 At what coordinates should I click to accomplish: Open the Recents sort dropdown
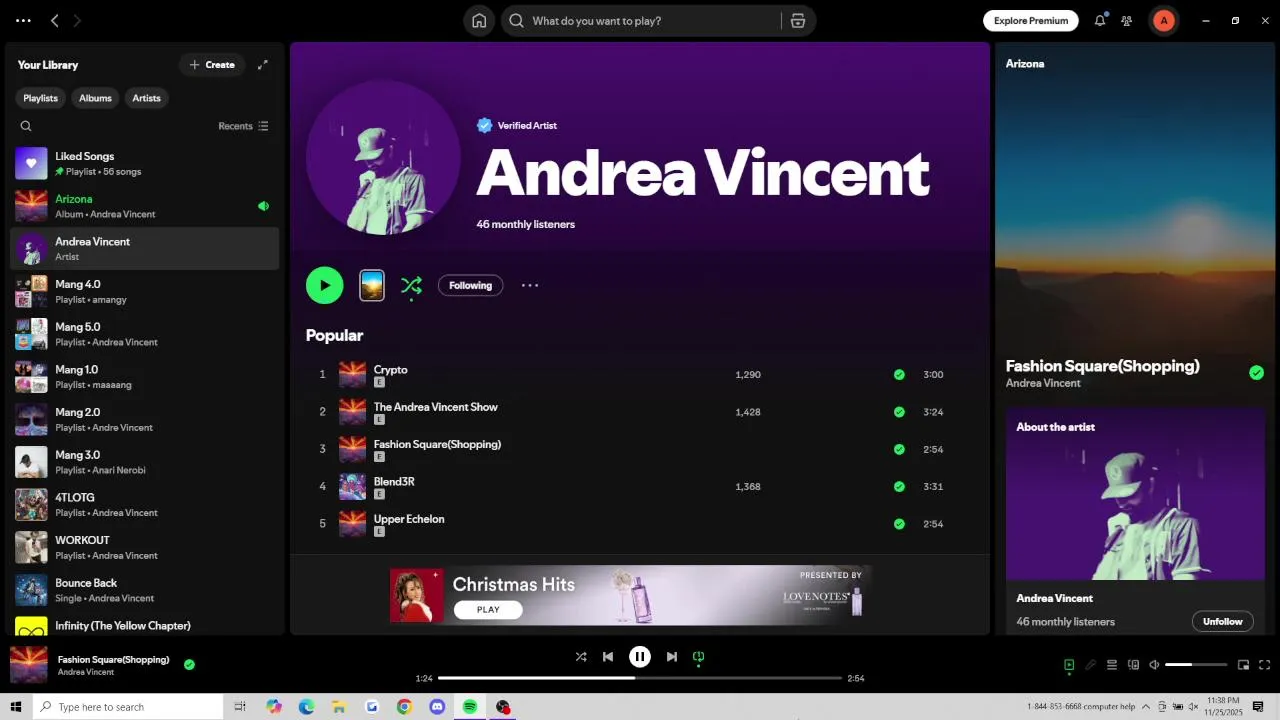pos(243,126)
